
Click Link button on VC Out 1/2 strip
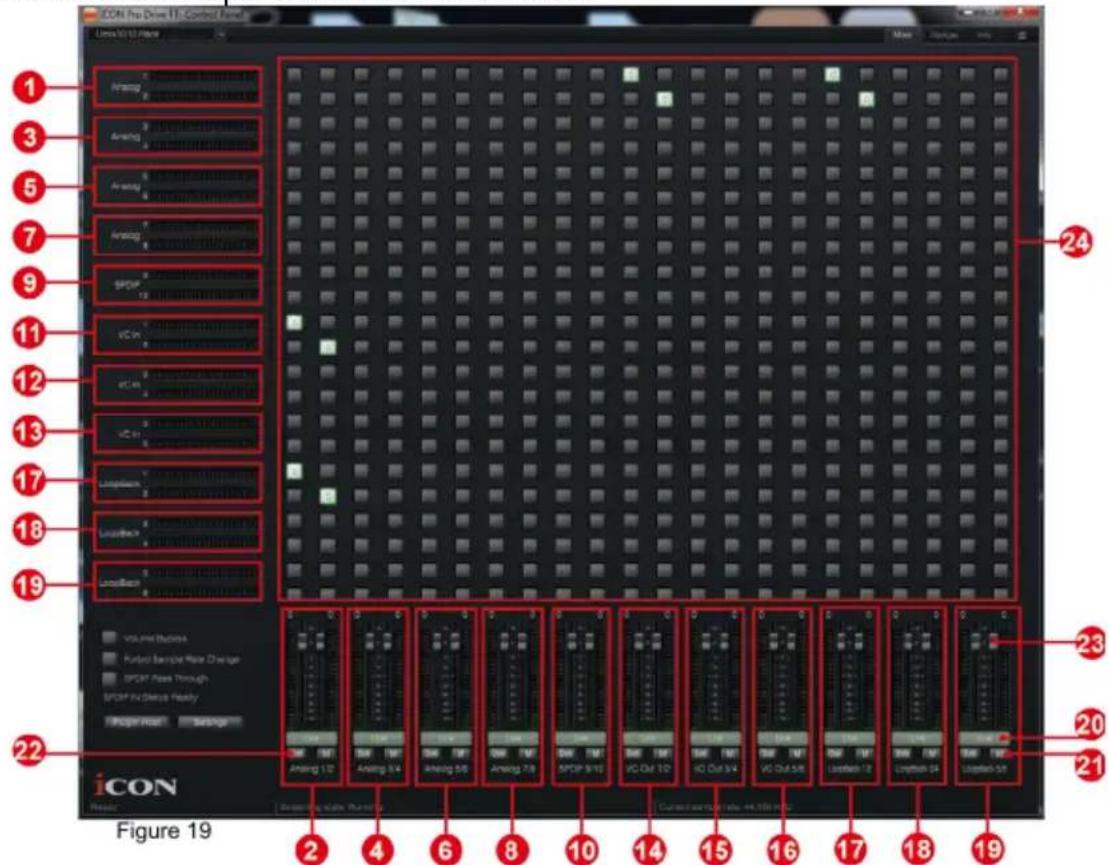click(x=648, y=738)
